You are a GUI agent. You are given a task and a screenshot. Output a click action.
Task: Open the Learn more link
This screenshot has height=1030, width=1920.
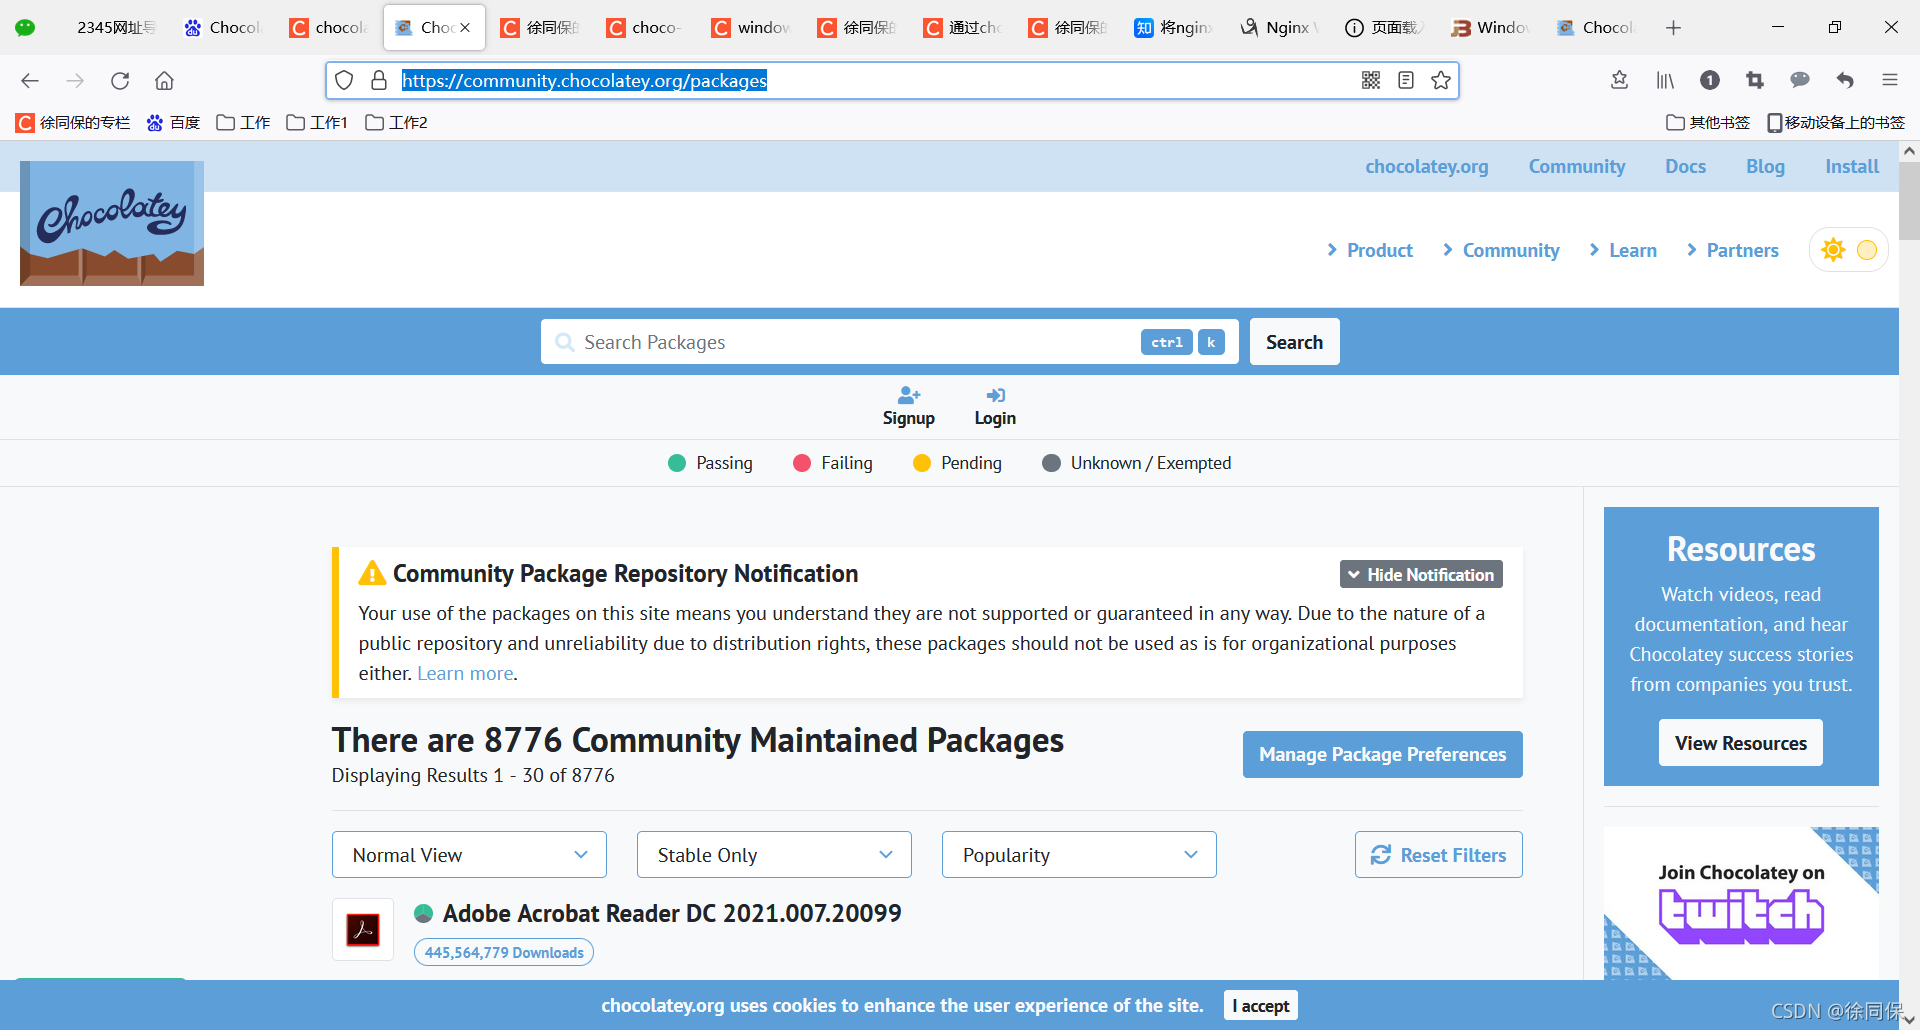point(465,674)
